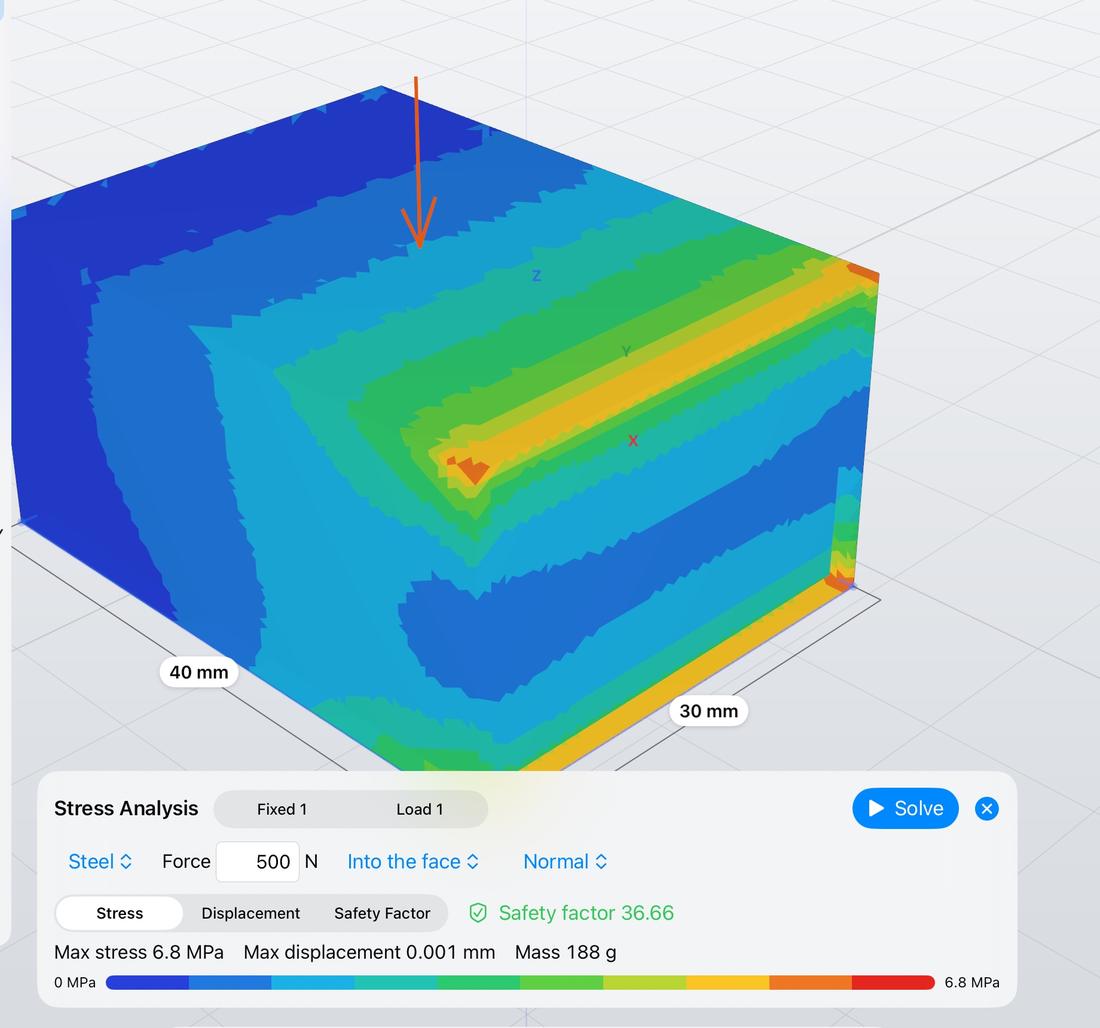Image resolution: width=1100 pixels, height=1028 pixels.
Task: Click the 40 mm dimension label
Action: (199, 672)
